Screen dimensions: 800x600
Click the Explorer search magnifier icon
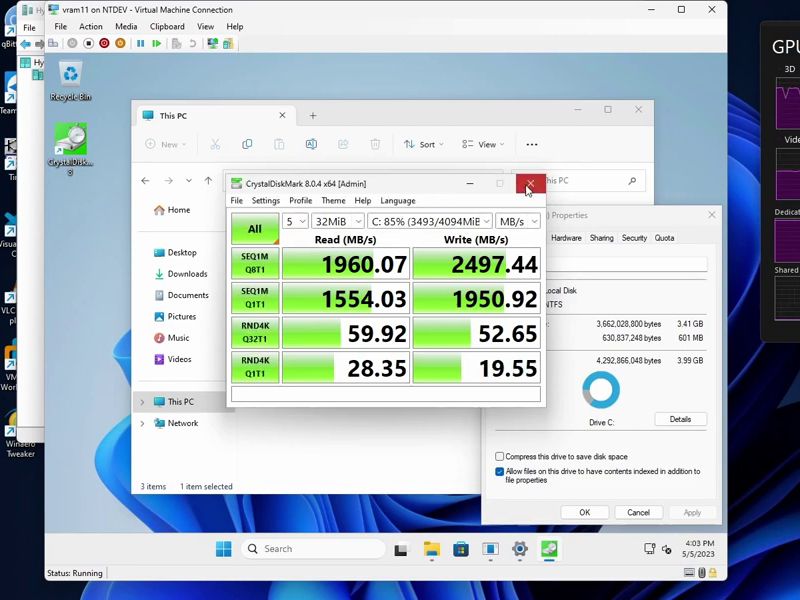[x=632, y=181]
